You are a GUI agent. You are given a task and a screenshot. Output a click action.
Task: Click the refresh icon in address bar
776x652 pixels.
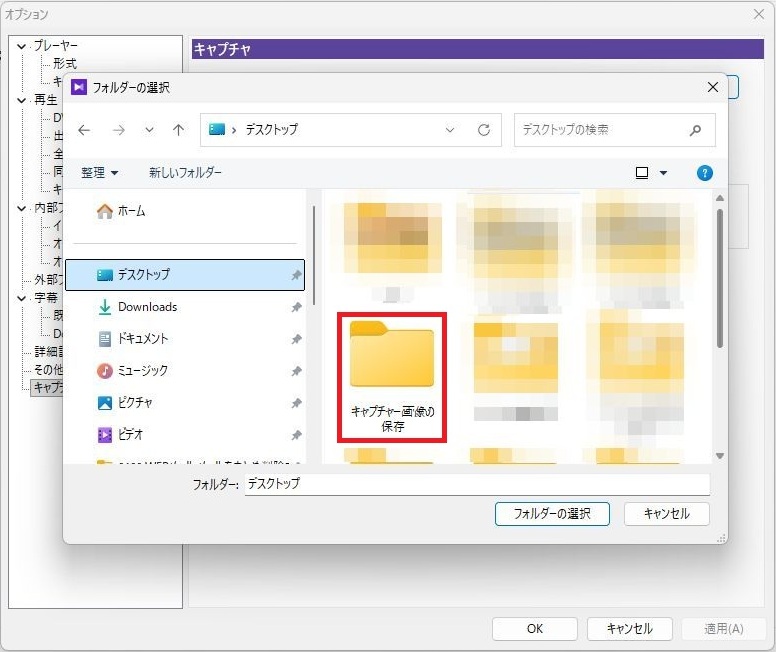pos(484,130)
